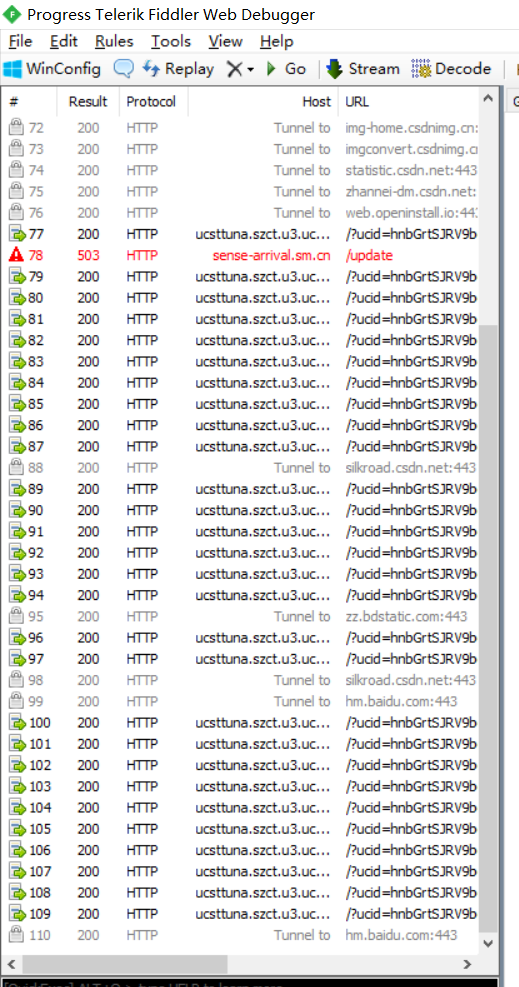
Task: Expand the Remove X dropdown arrow
Action: 250,69
